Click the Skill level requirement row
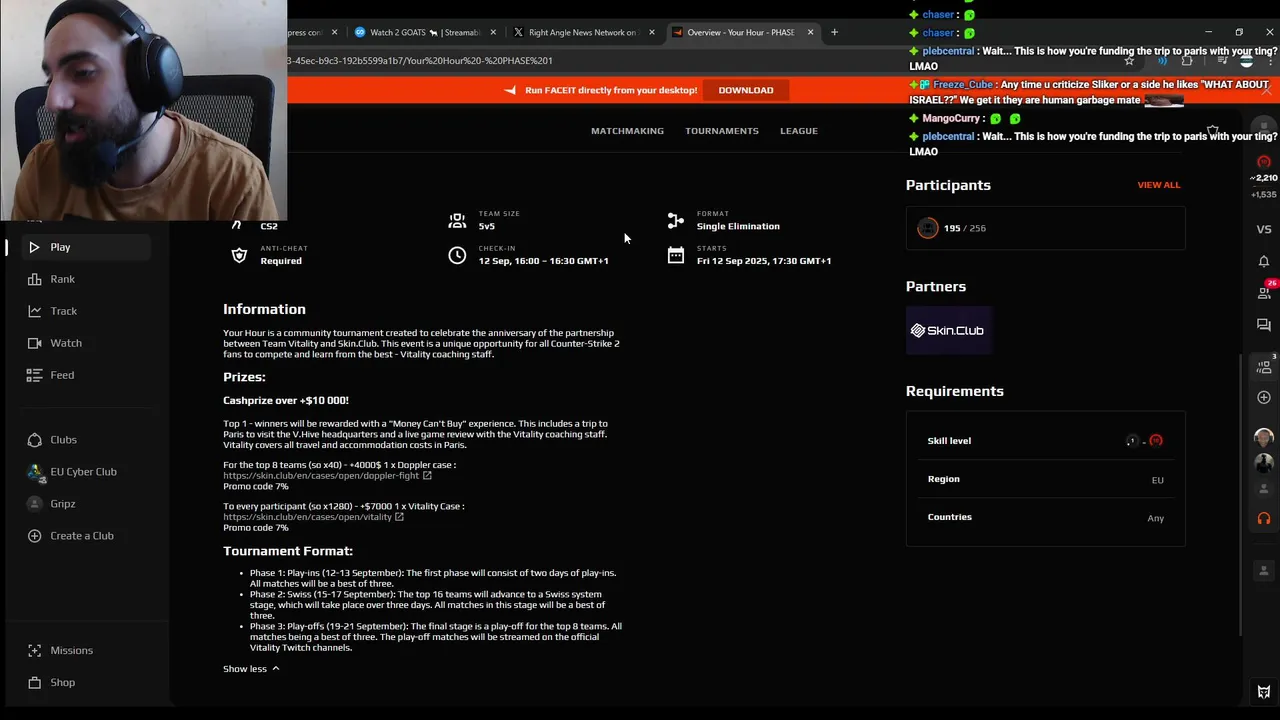Image resolution: width=1280 pixels, height=720 pixels. click(1045, 441)
